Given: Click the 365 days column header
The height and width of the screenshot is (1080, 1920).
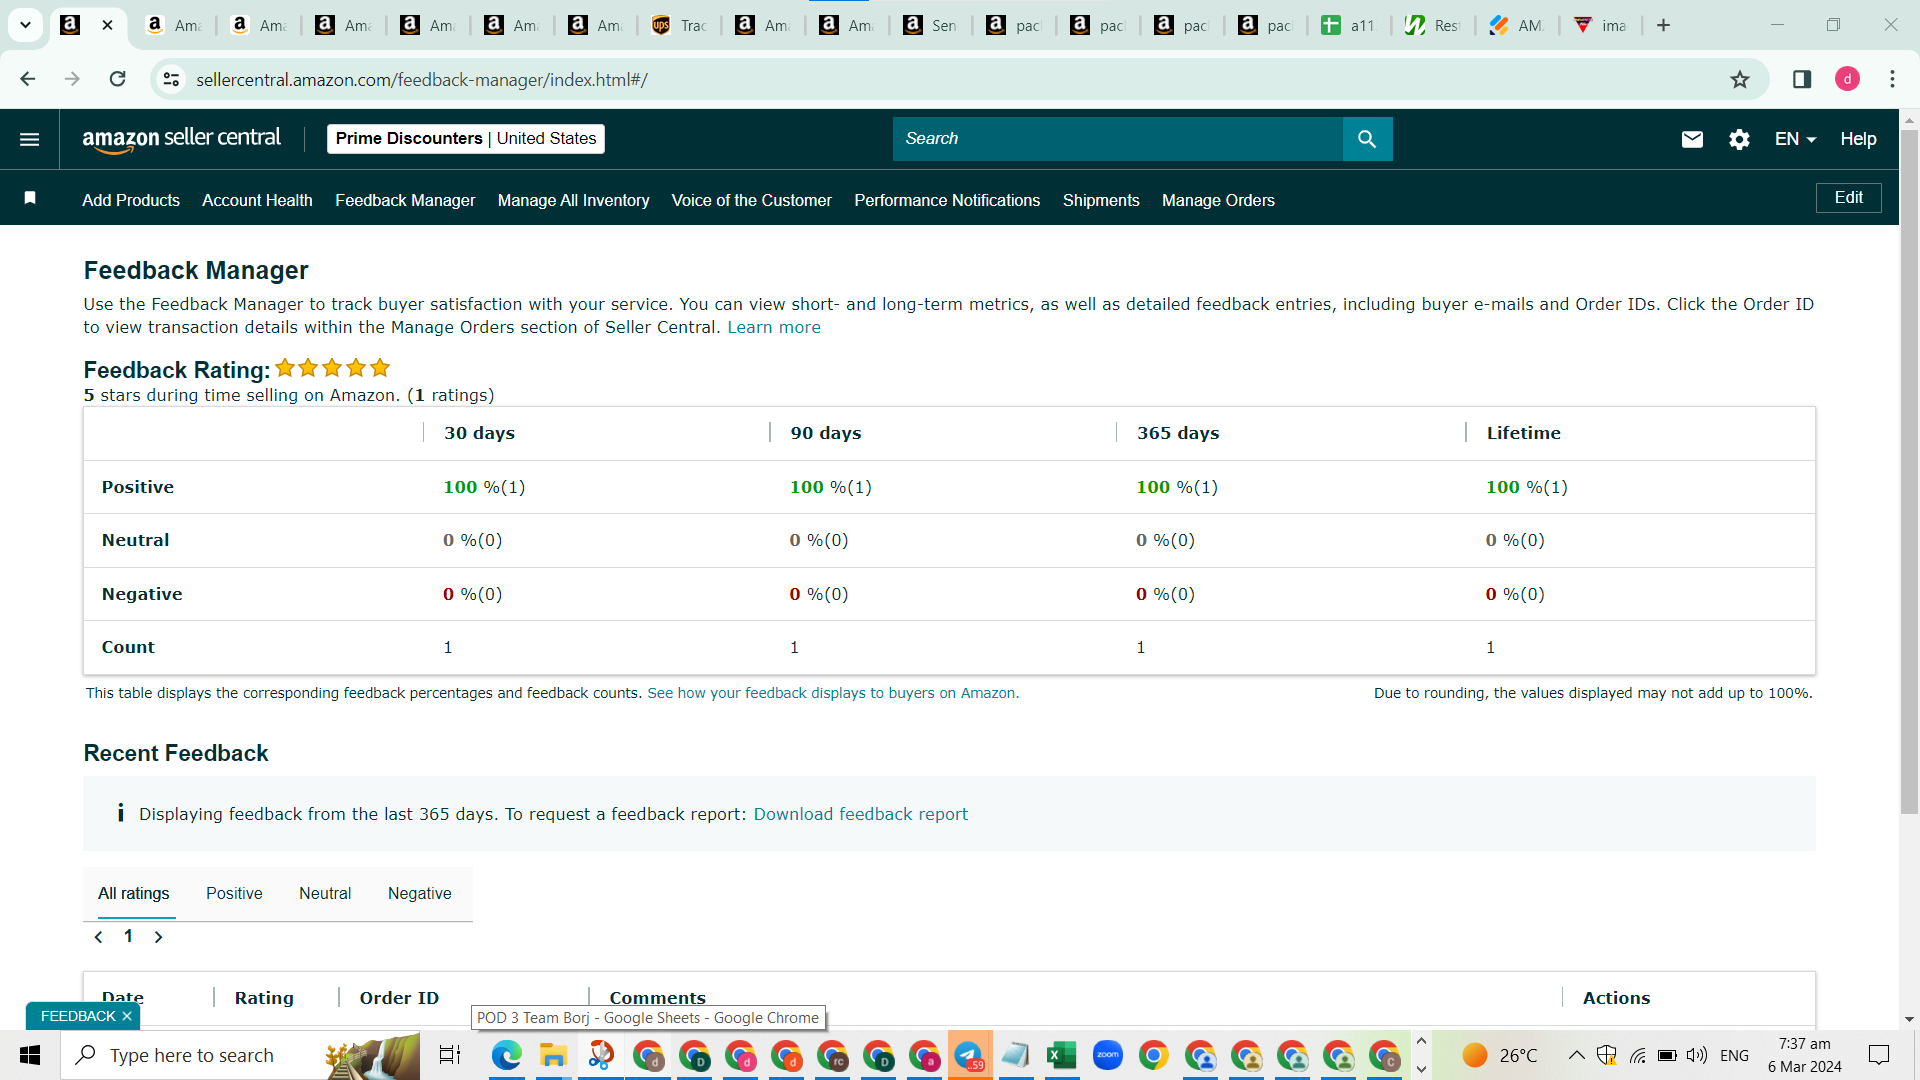Looking at the screenshot, I should point(1178,433).
